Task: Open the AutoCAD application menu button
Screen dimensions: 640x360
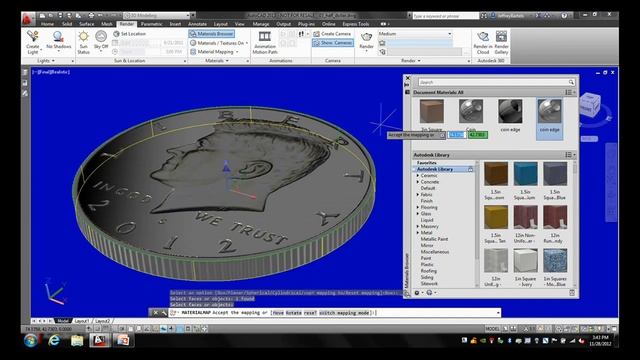Action: point(28,19)
